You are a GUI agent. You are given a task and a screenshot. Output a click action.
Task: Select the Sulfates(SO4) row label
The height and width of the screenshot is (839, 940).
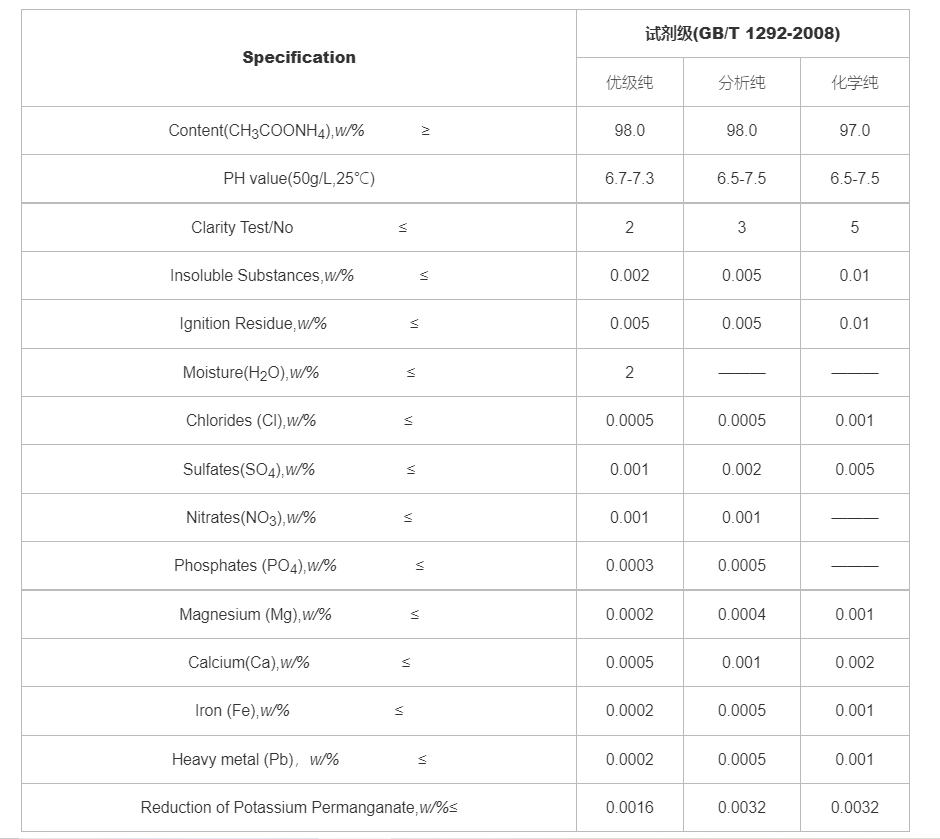click(x=249, y=470)
